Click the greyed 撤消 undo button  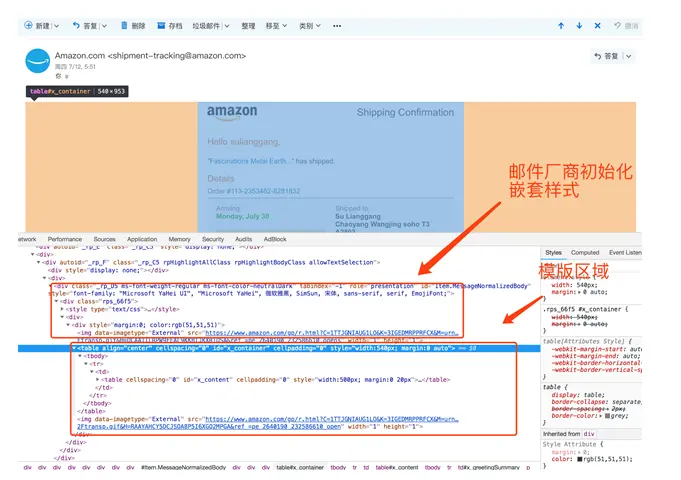coord(626,26)
